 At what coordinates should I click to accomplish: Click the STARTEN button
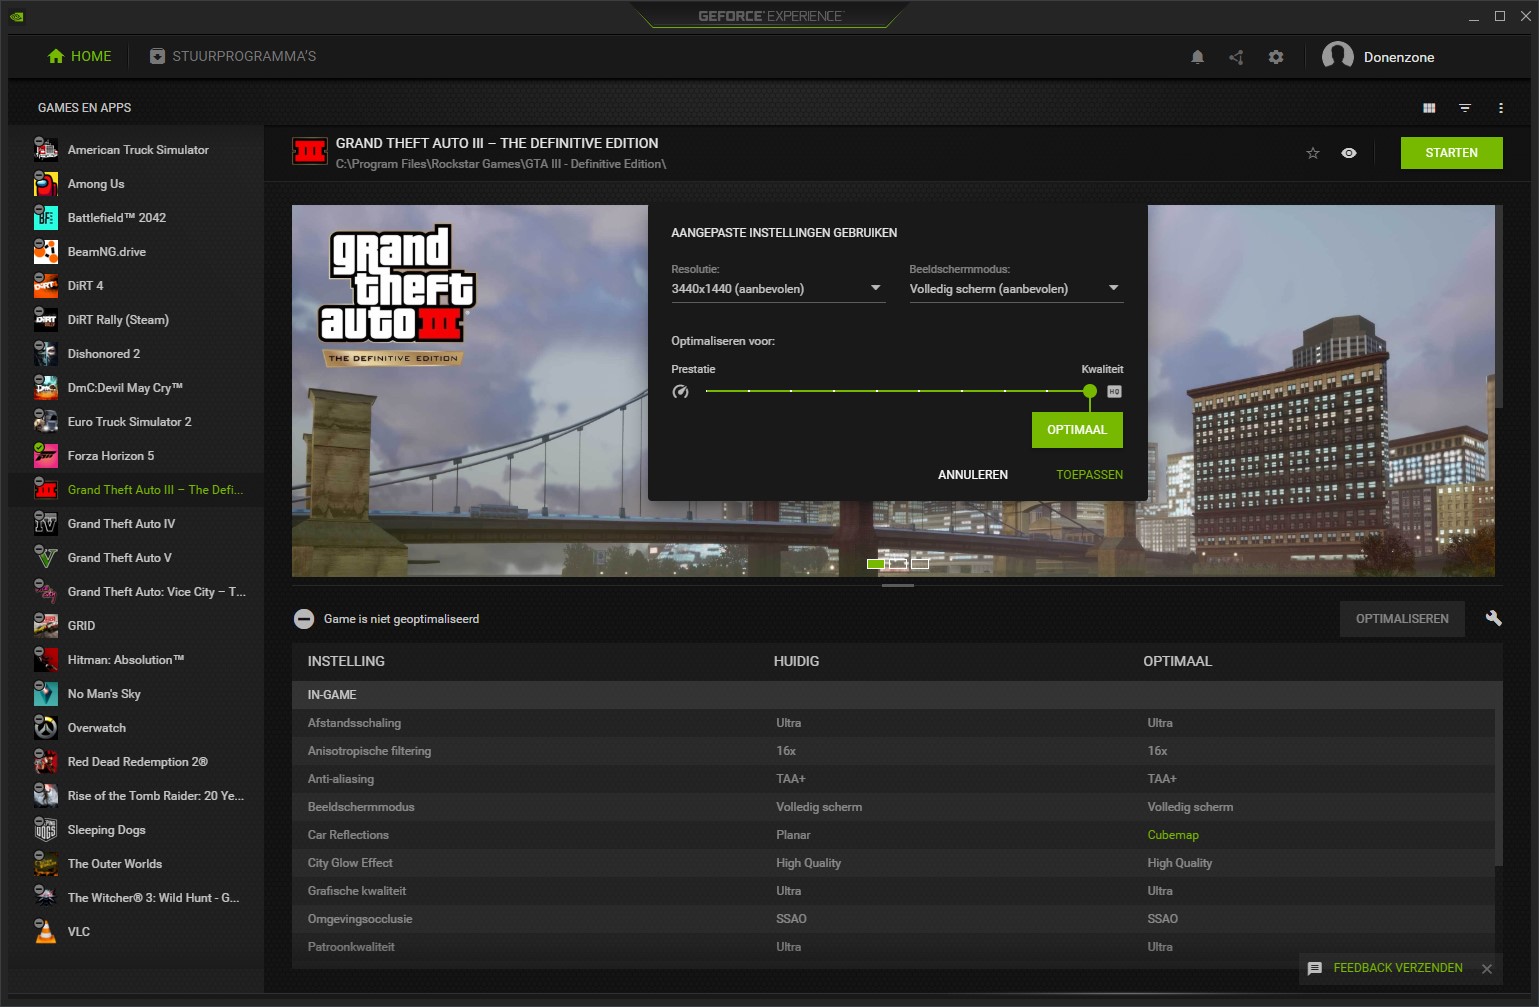pyautogui.click(x=1451, y=153)
